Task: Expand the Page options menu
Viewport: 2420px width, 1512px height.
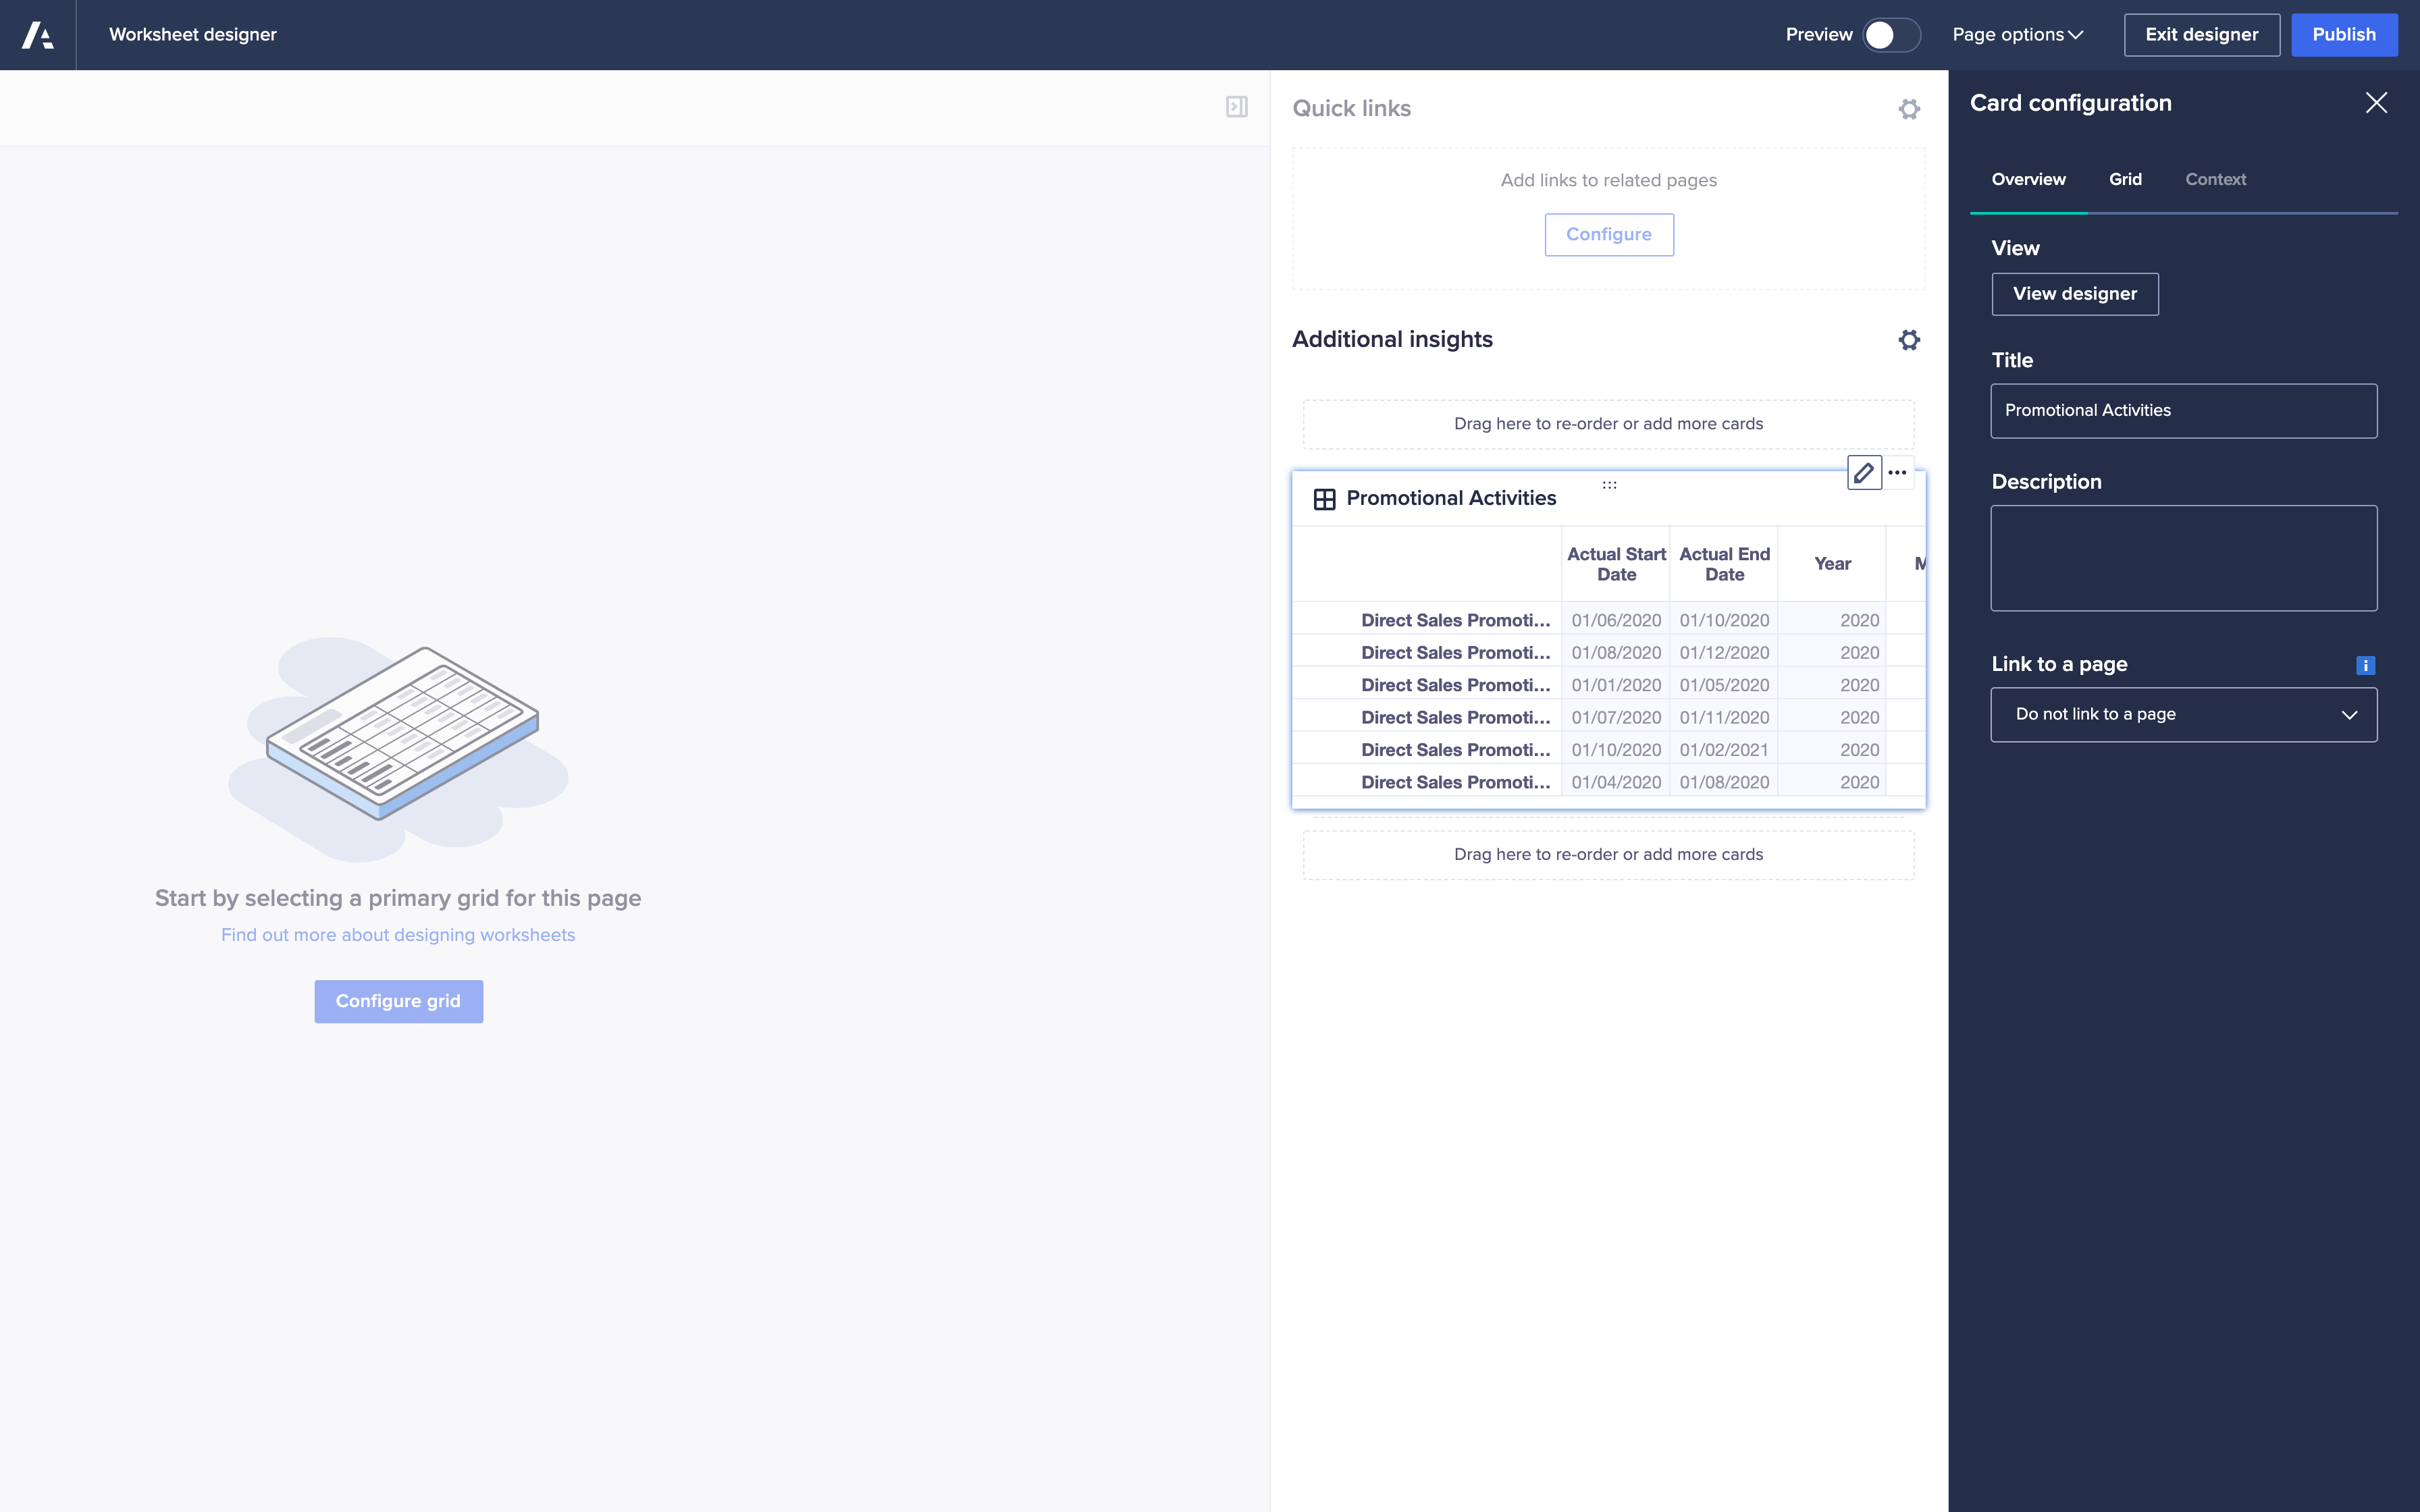Action: click(2017, 34)
